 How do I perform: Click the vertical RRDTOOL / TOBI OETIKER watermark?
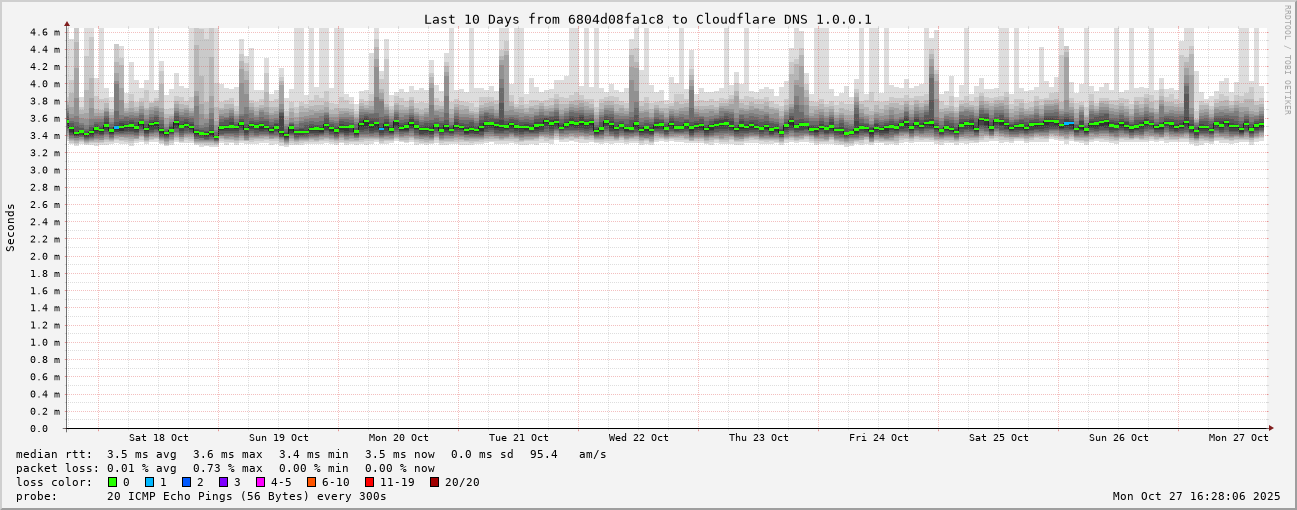(1287, 59)
